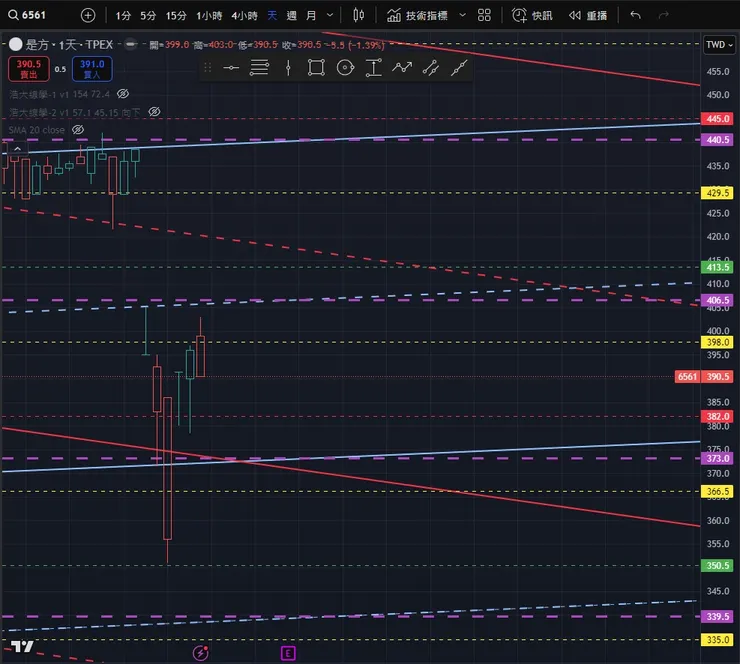Image resolution: width=740 pixels, height=664 pixels.
Task: Select the price range measure tool
Action: [373, 68]
